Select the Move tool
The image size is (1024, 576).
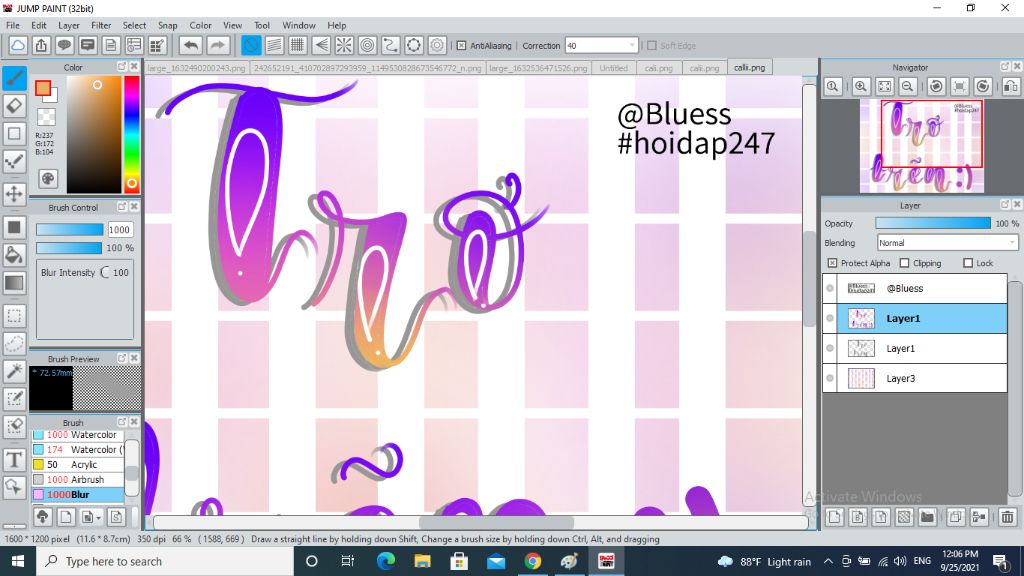click(x=14, y=193)
